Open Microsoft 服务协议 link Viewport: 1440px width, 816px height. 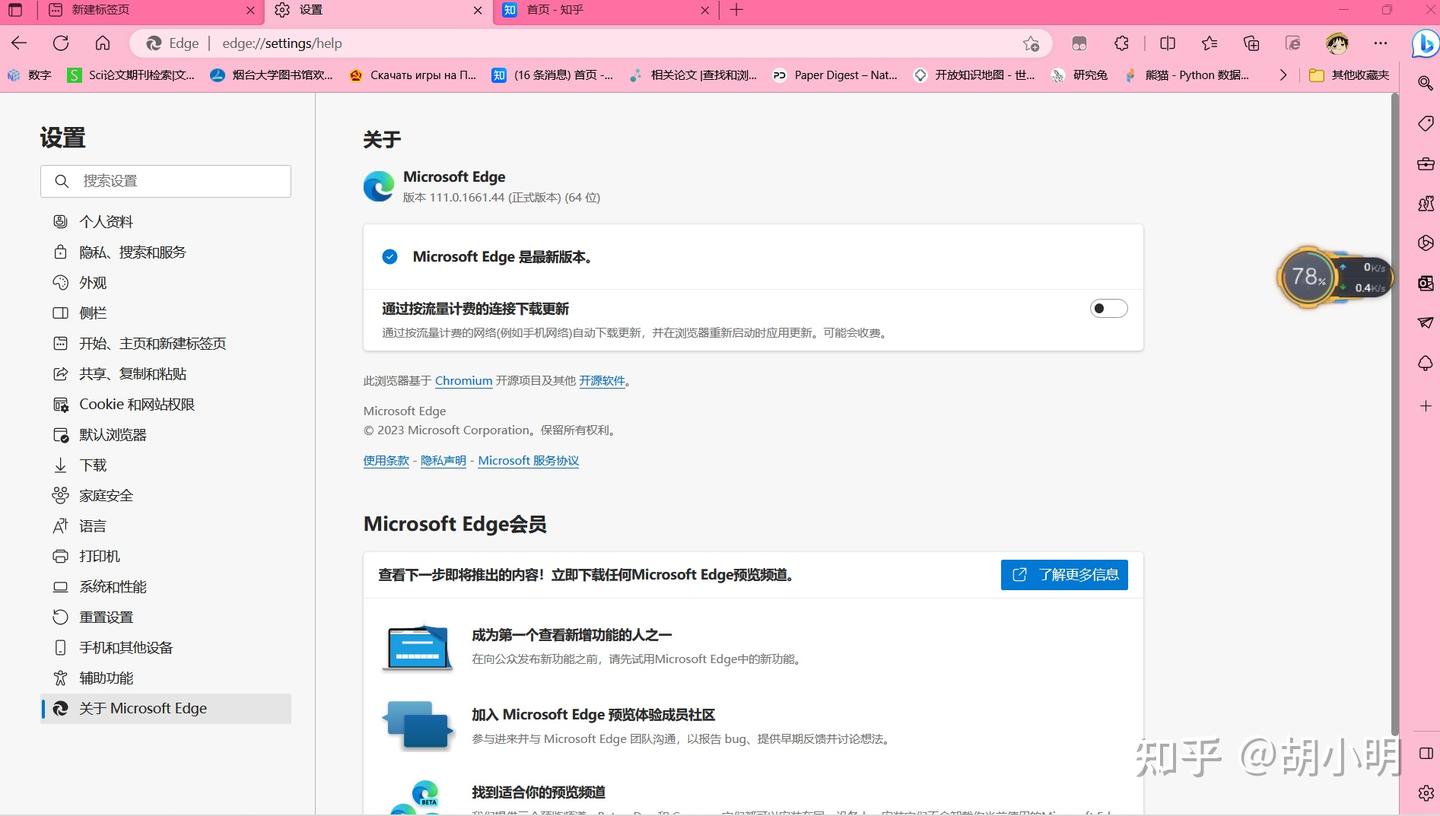[x=528, y=461]
